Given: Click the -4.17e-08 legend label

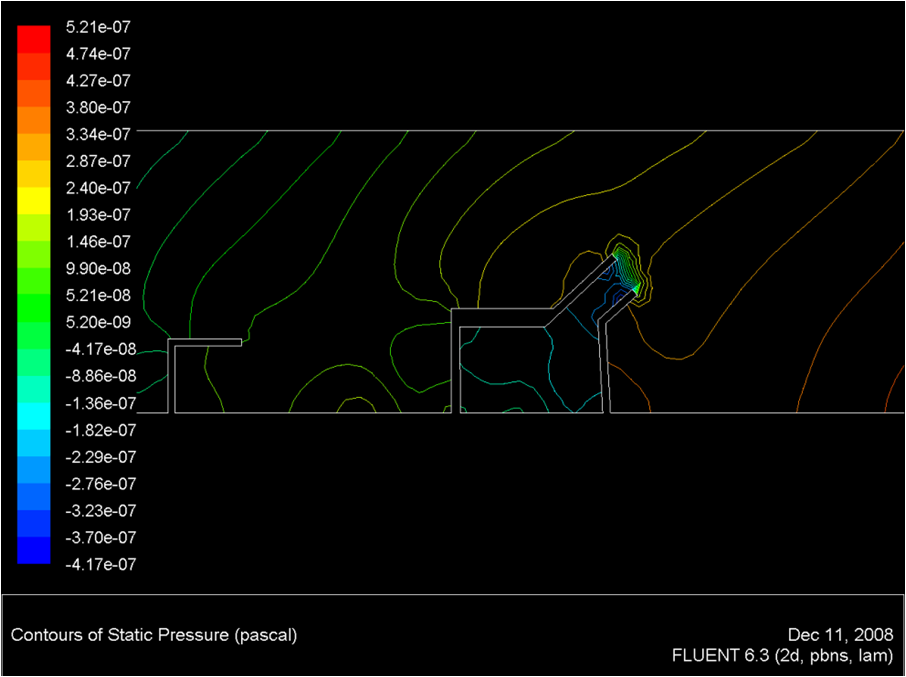Looking at the screenshot, I should pyautogui.click(x=101, y=349).
